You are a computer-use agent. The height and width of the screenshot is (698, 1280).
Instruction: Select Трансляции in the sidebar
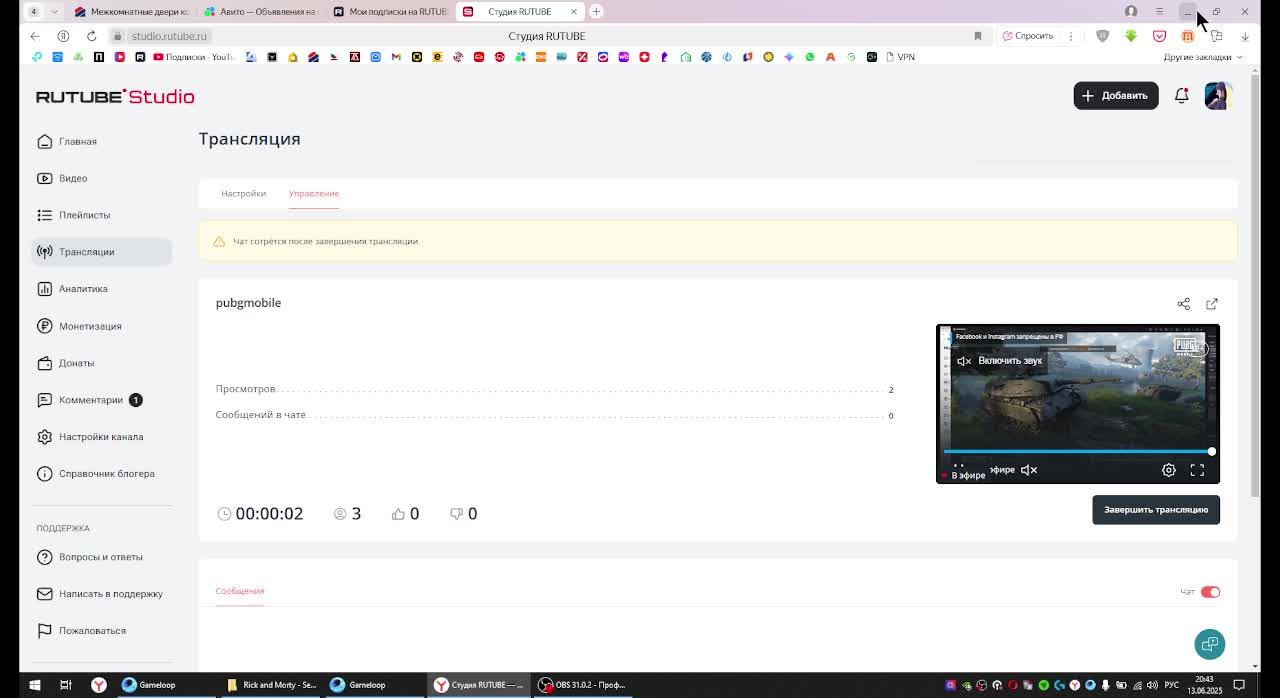(101, 252)
